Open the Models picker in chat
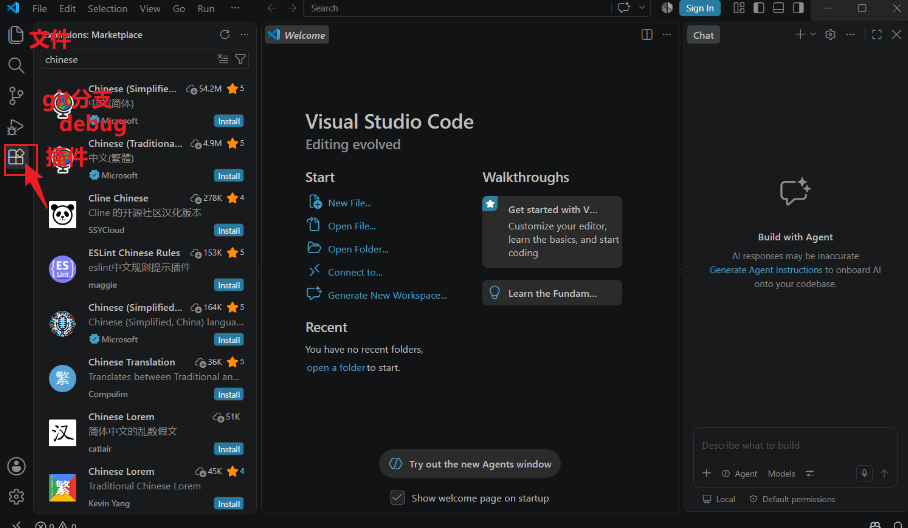908x528 pixels. [781, 474]
